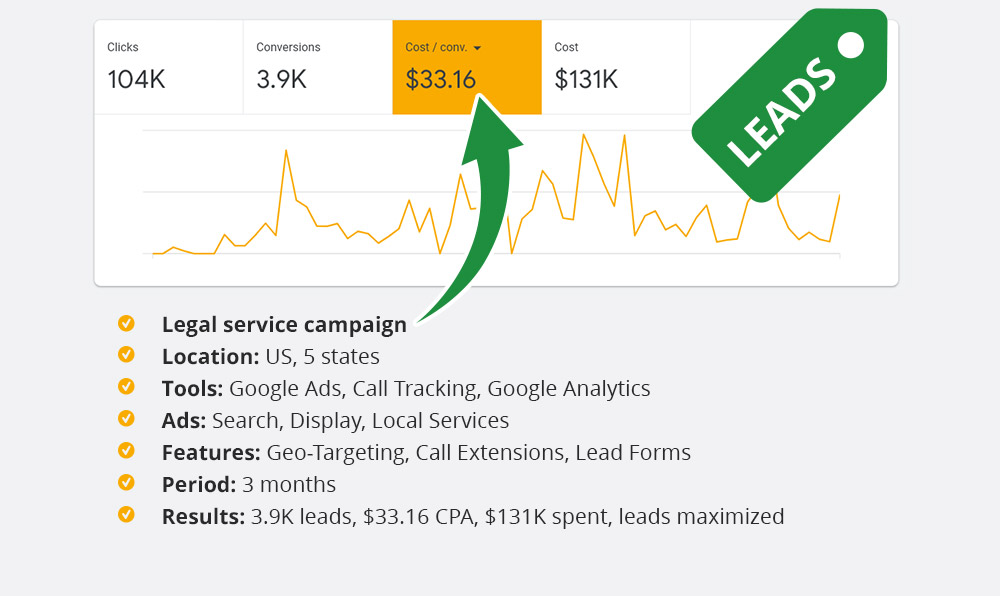Click the Features line with Geo-Targeting
Screen dimensions: 1000x596
click(426, 452)
